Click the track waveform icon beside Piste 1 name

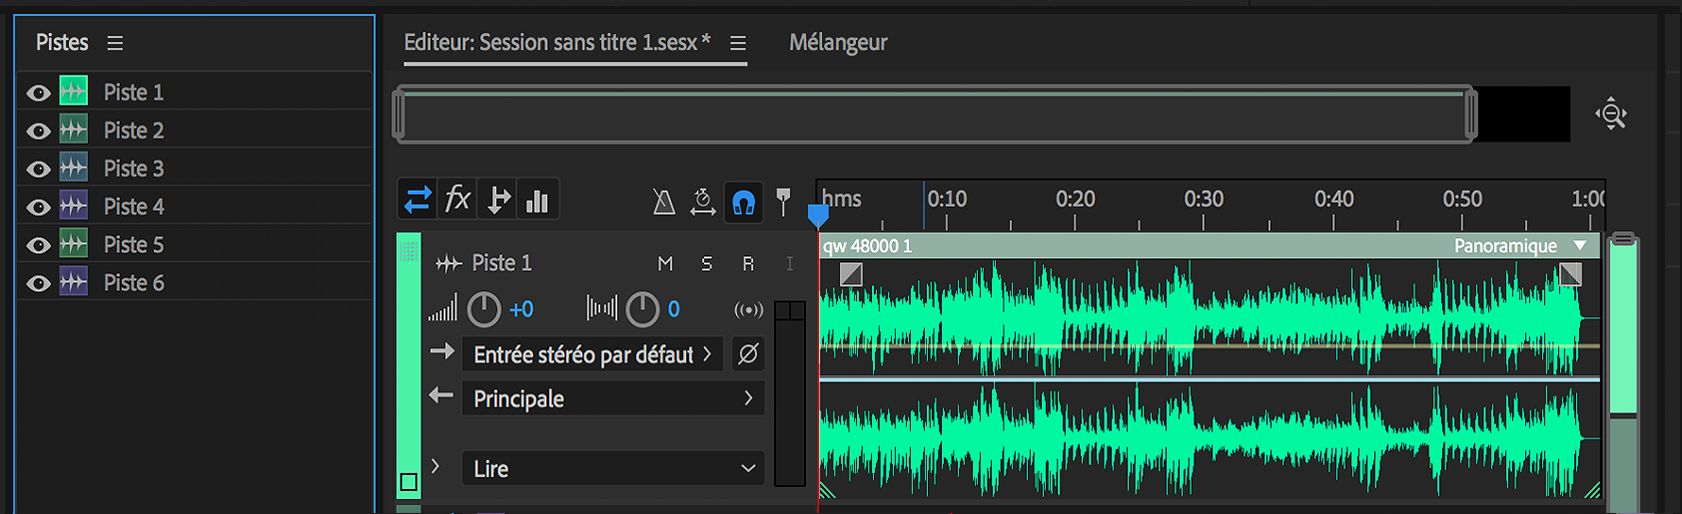click(x=448, y=264)
